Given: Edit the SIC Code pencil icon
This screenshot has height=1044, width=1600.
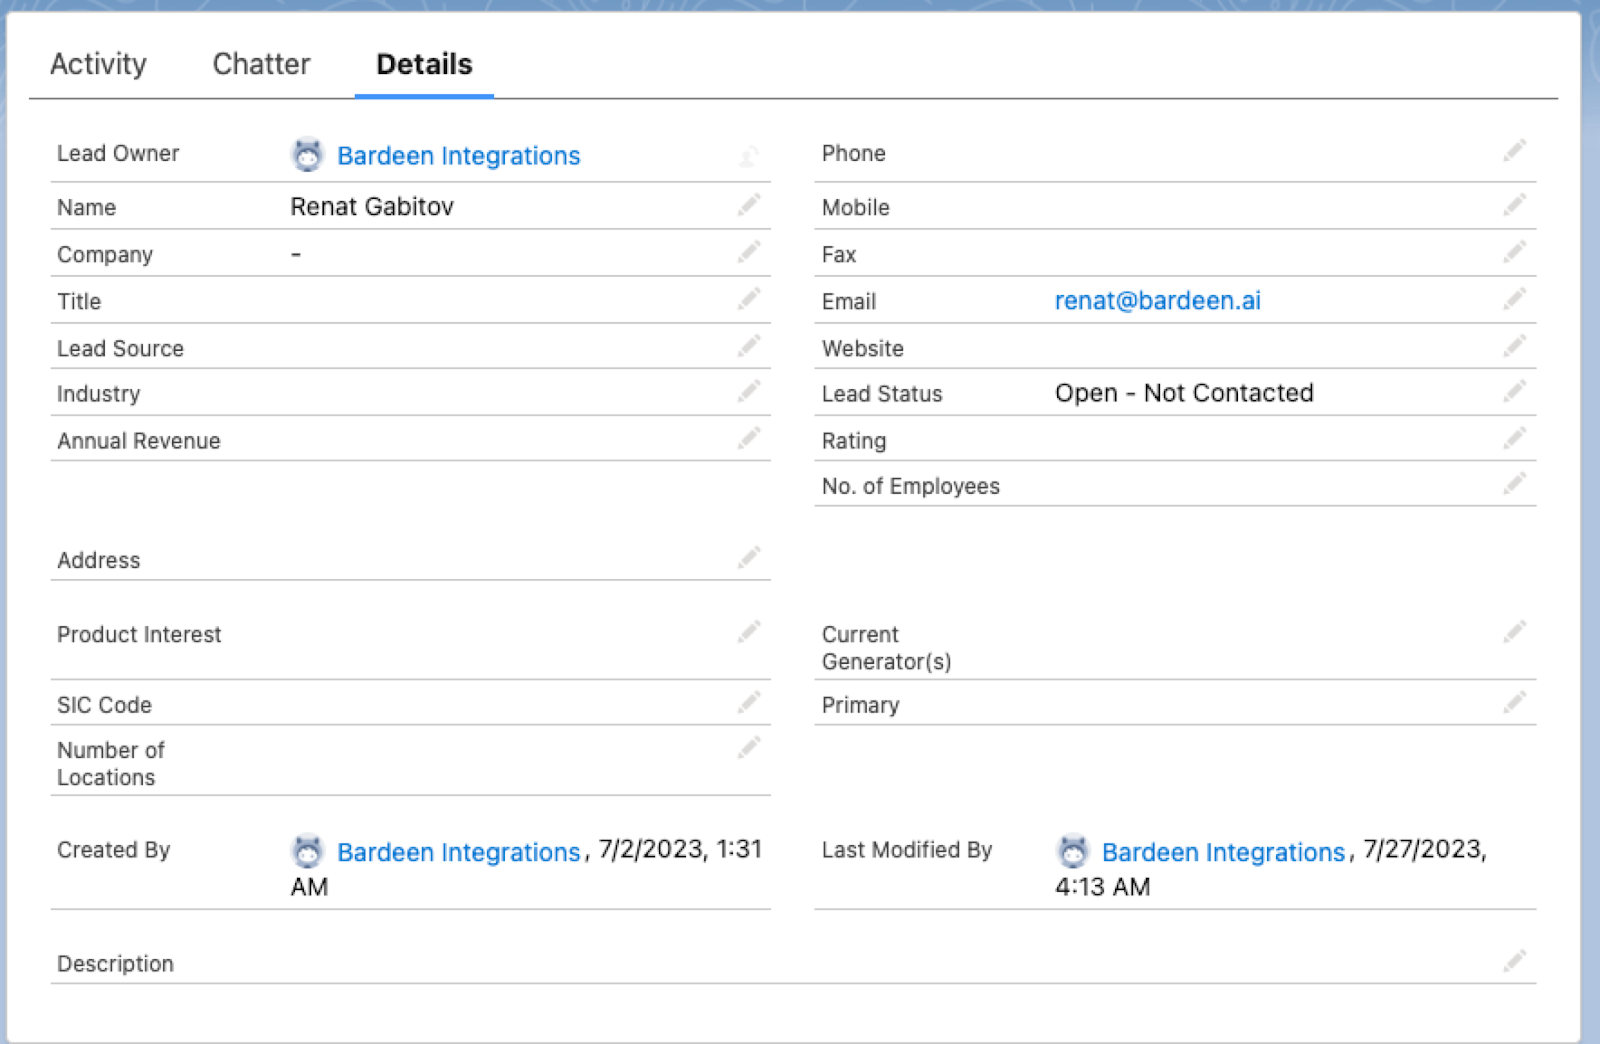Looking at the screenshot, I should [749, 703].
